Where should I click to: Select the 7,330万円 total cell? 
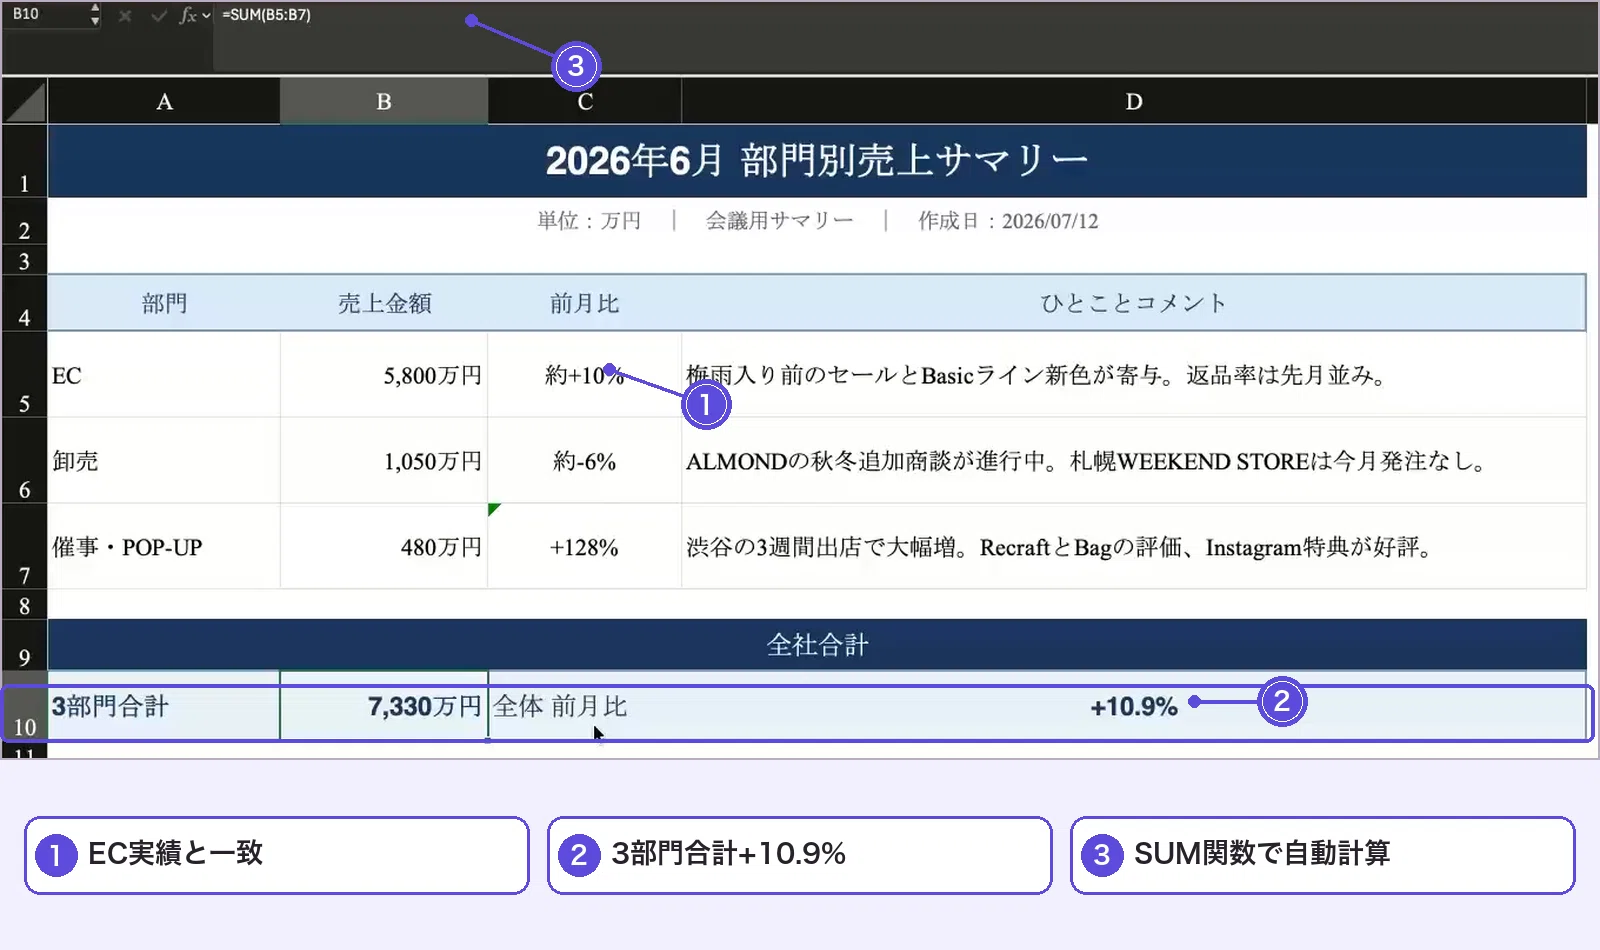pos(384,706)
